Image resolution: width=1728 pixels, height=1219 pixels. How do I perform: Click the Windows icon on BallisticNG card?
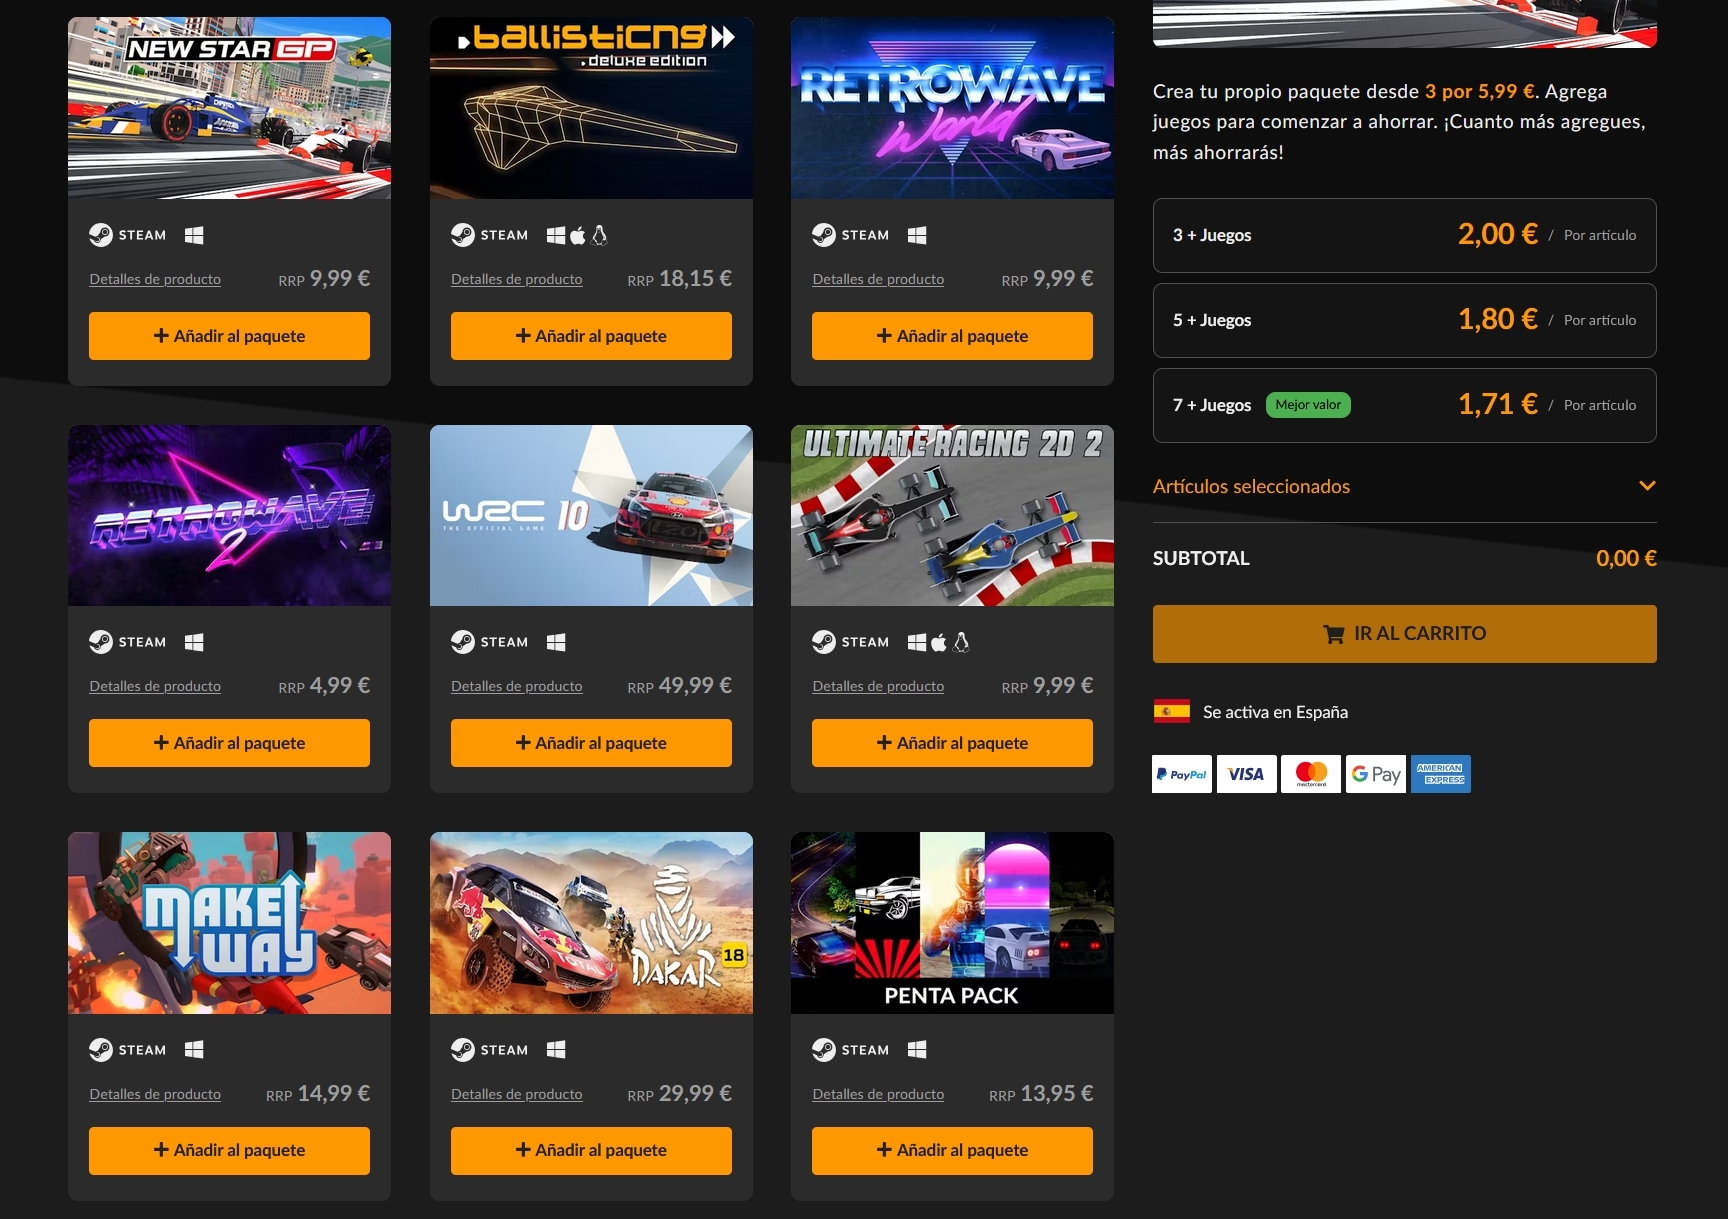pos(556,235)
